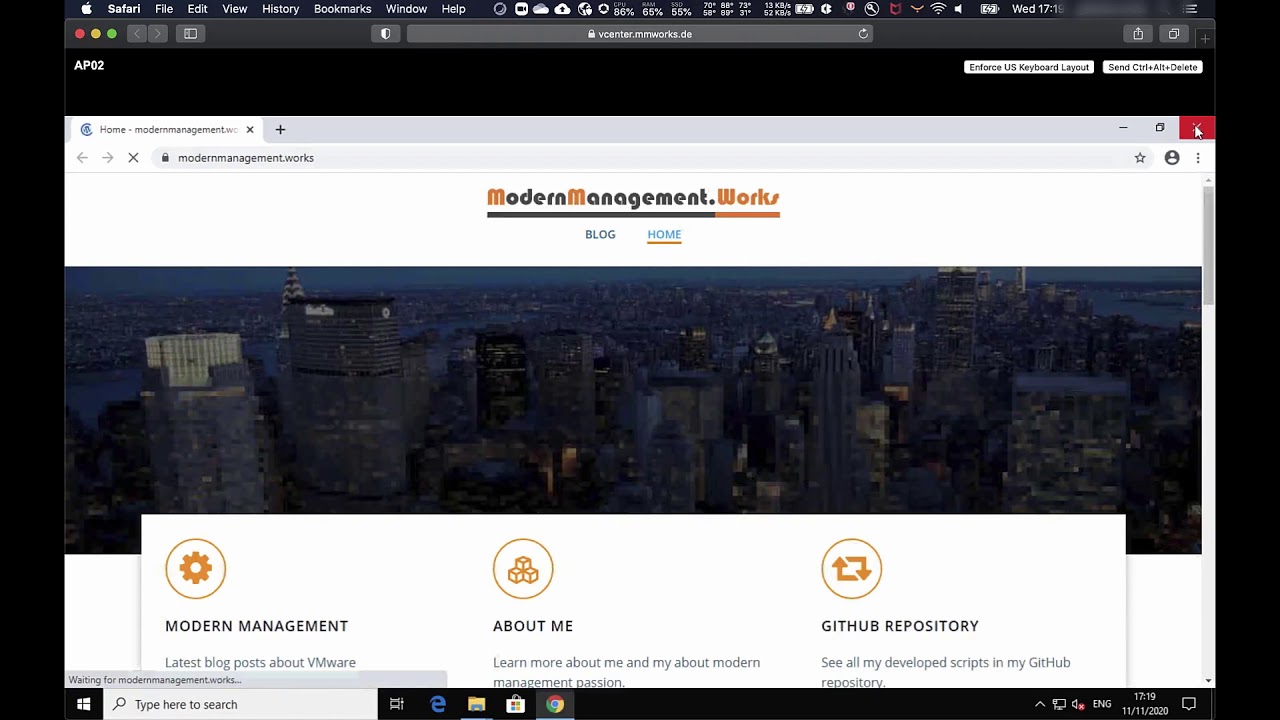Open Safari's Help menu

pos(454,9)
